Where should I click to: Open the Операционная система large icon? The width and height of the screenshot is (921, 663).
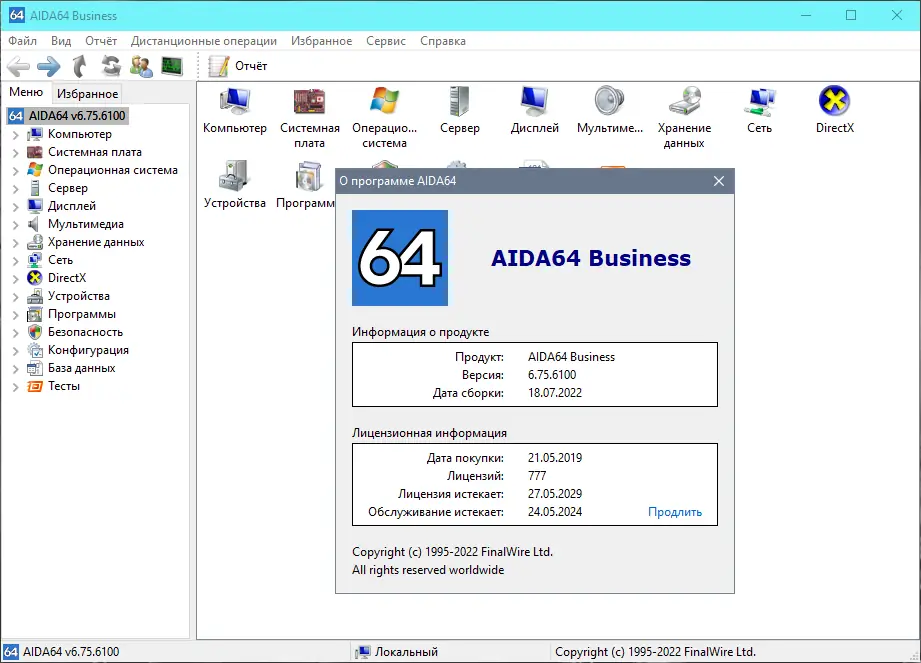click(385, 117)
